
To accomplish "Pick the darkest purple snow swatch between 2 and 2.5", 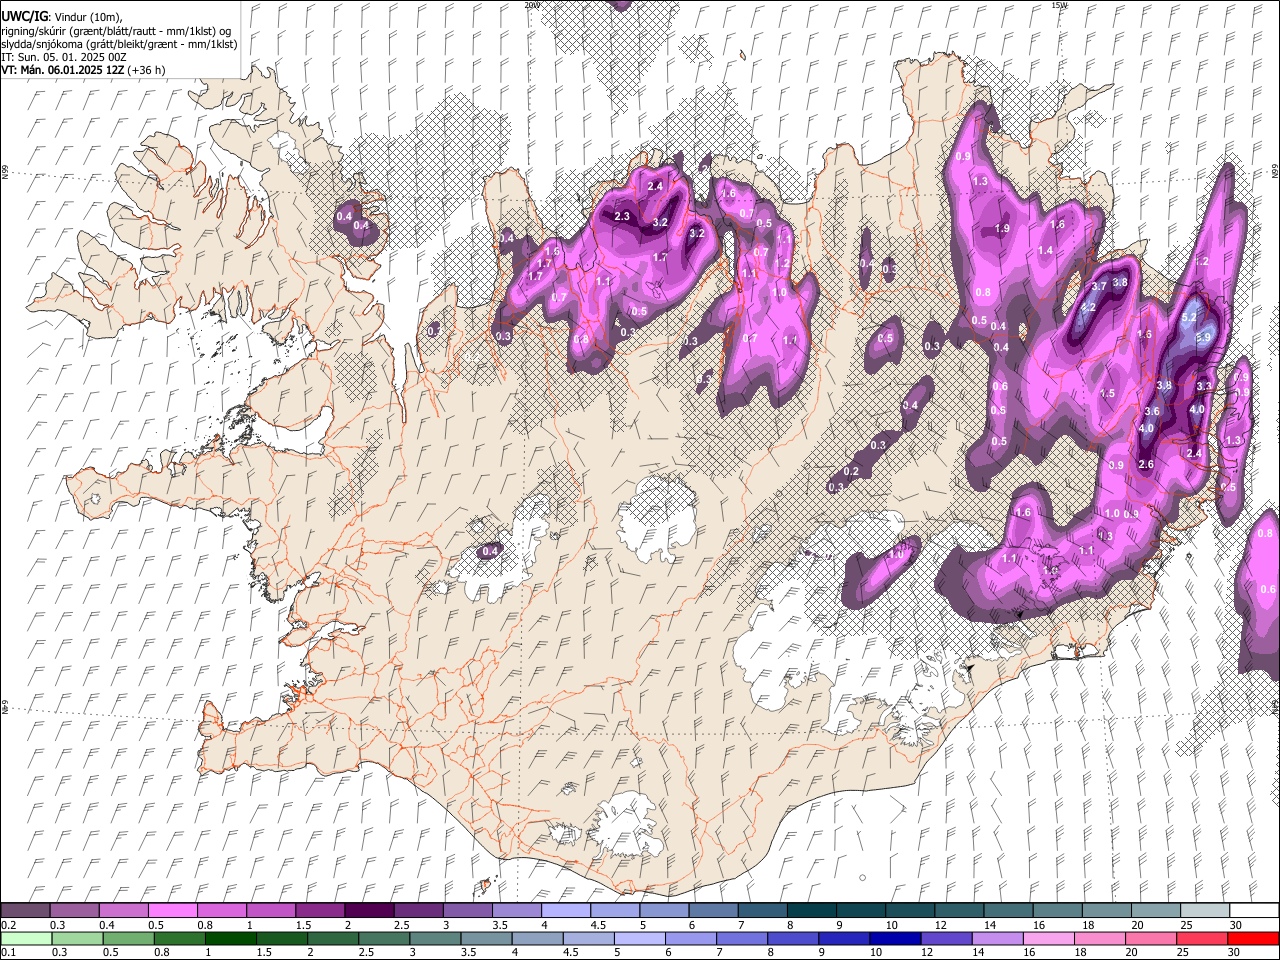I will click(x=369, y=910).
